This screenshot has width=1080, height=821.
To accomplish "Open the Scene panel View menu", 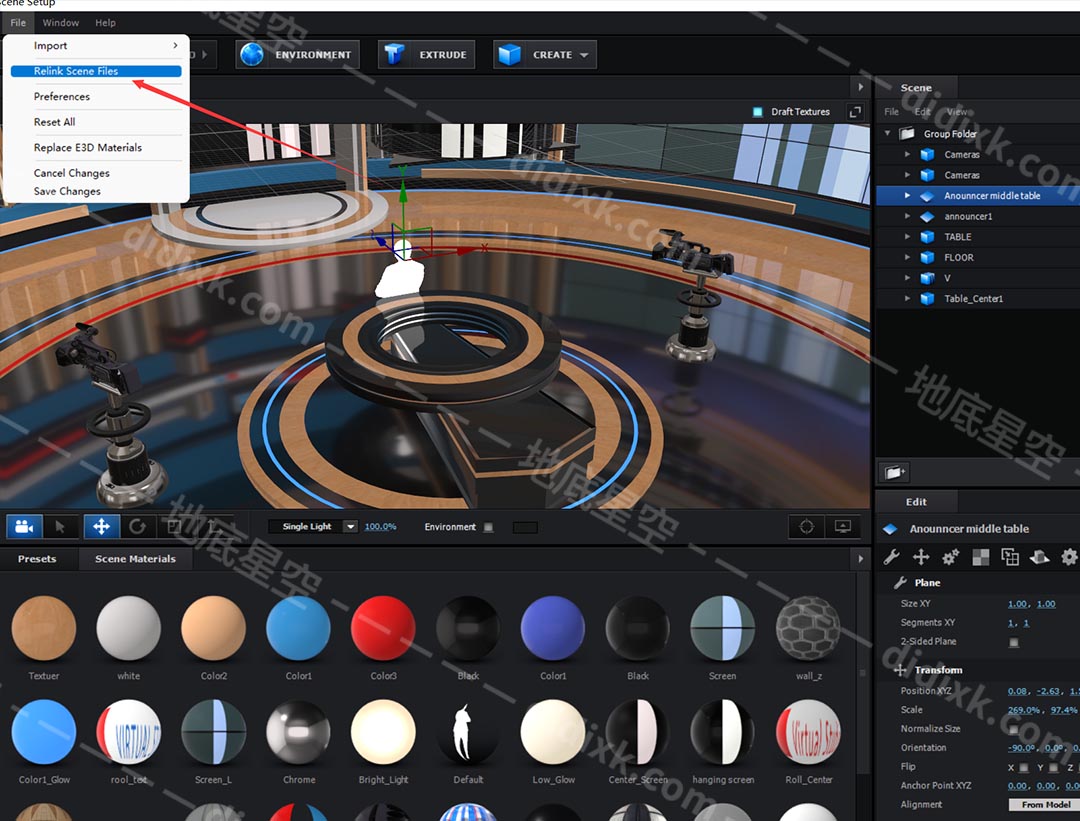I will (x=957, y=112).
